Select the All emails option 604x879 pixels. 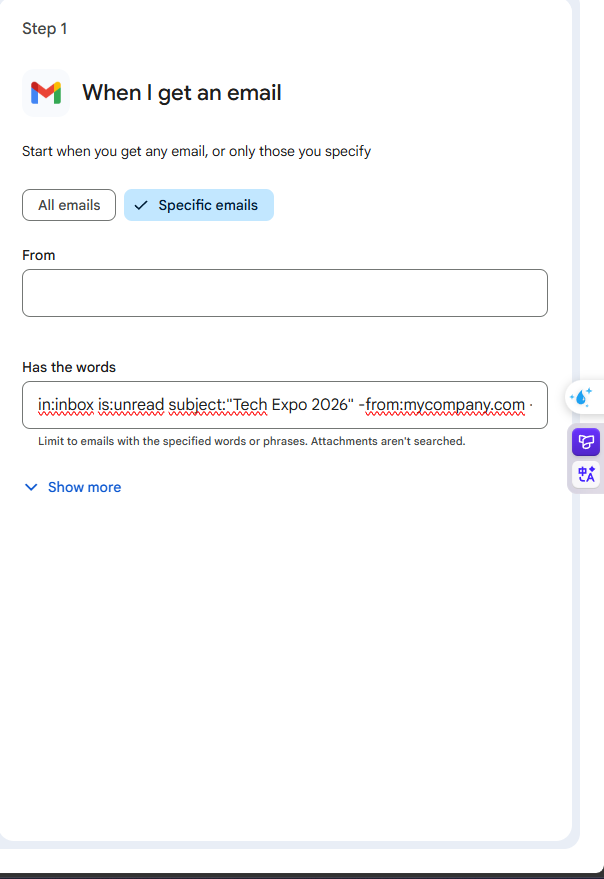[x=69, y=205]
